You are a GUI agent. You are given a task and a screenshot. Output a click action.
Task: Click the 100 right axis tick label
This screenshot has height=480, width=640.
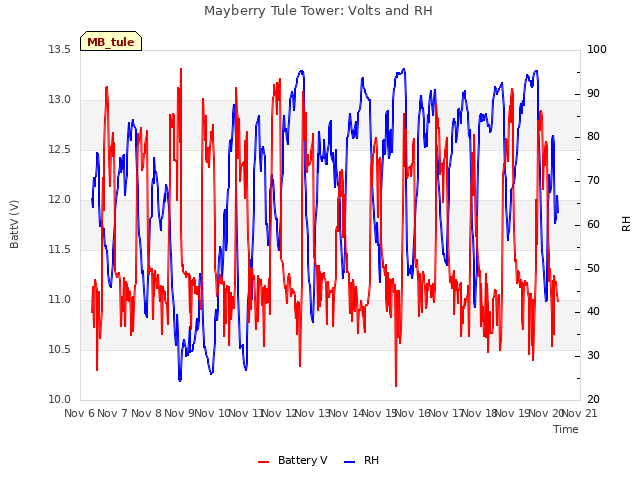click(597, 50)
